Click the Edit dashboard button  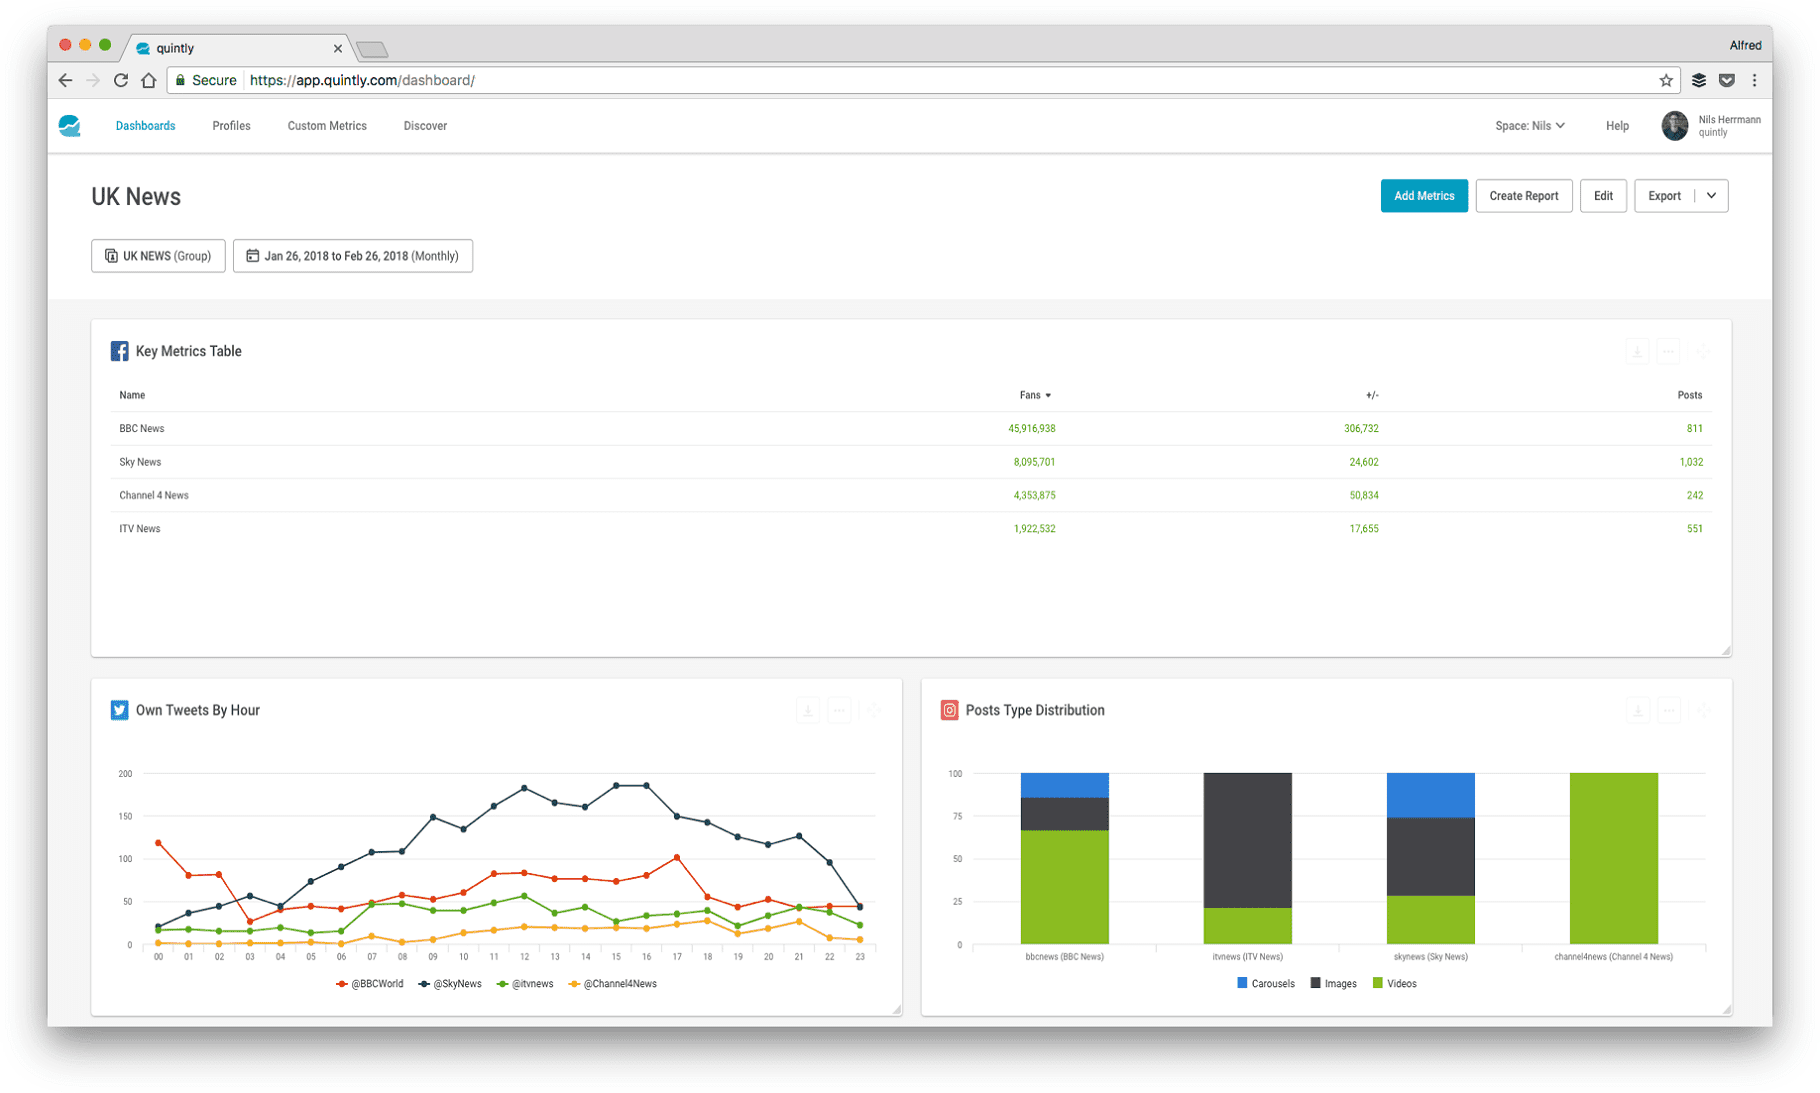(1603, 196)
